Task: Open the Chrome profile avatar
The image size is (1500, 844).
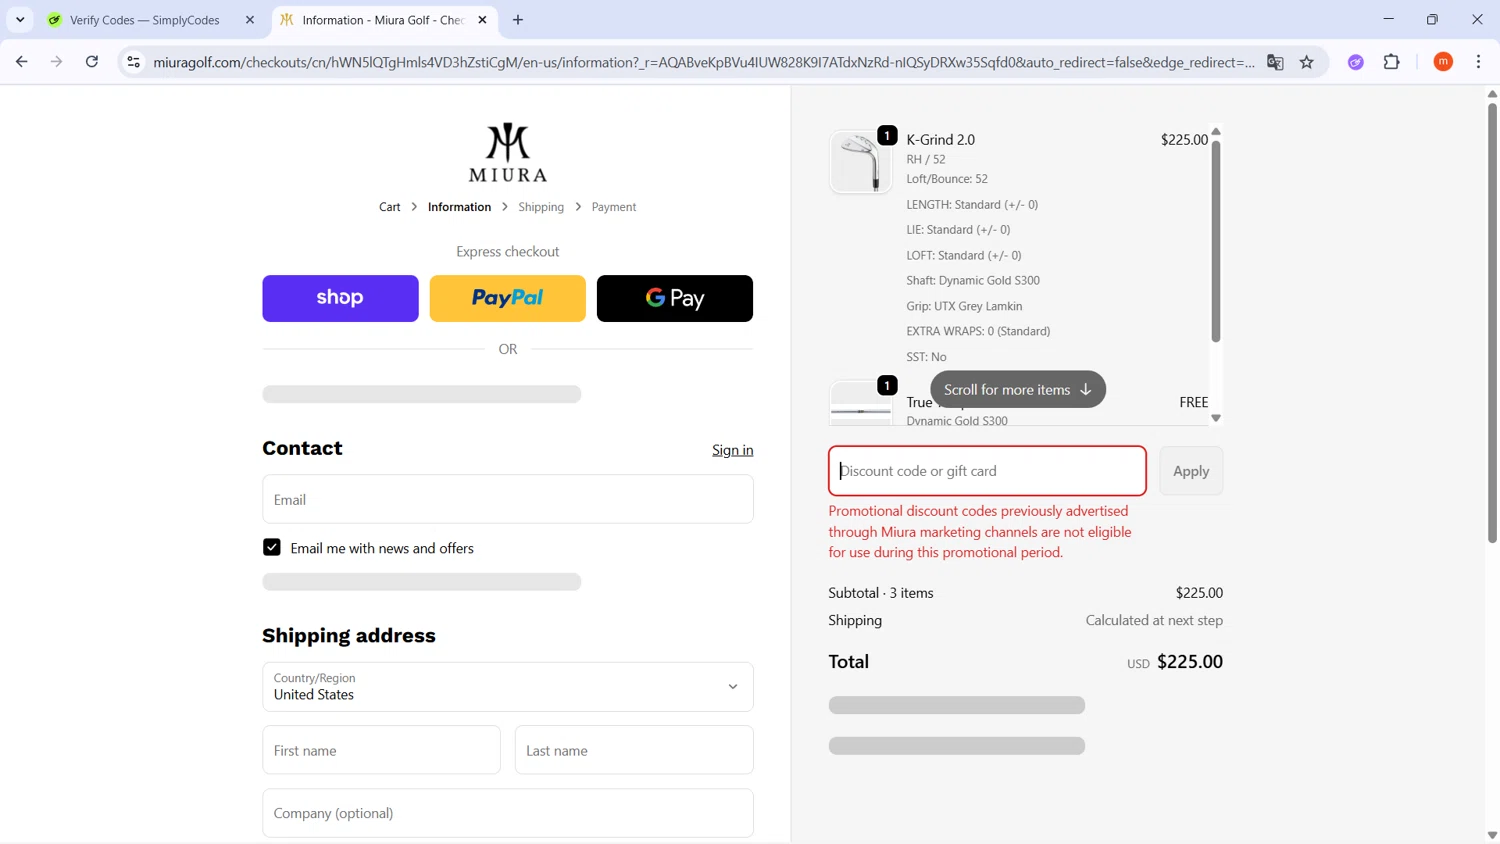Action: 1443,62
